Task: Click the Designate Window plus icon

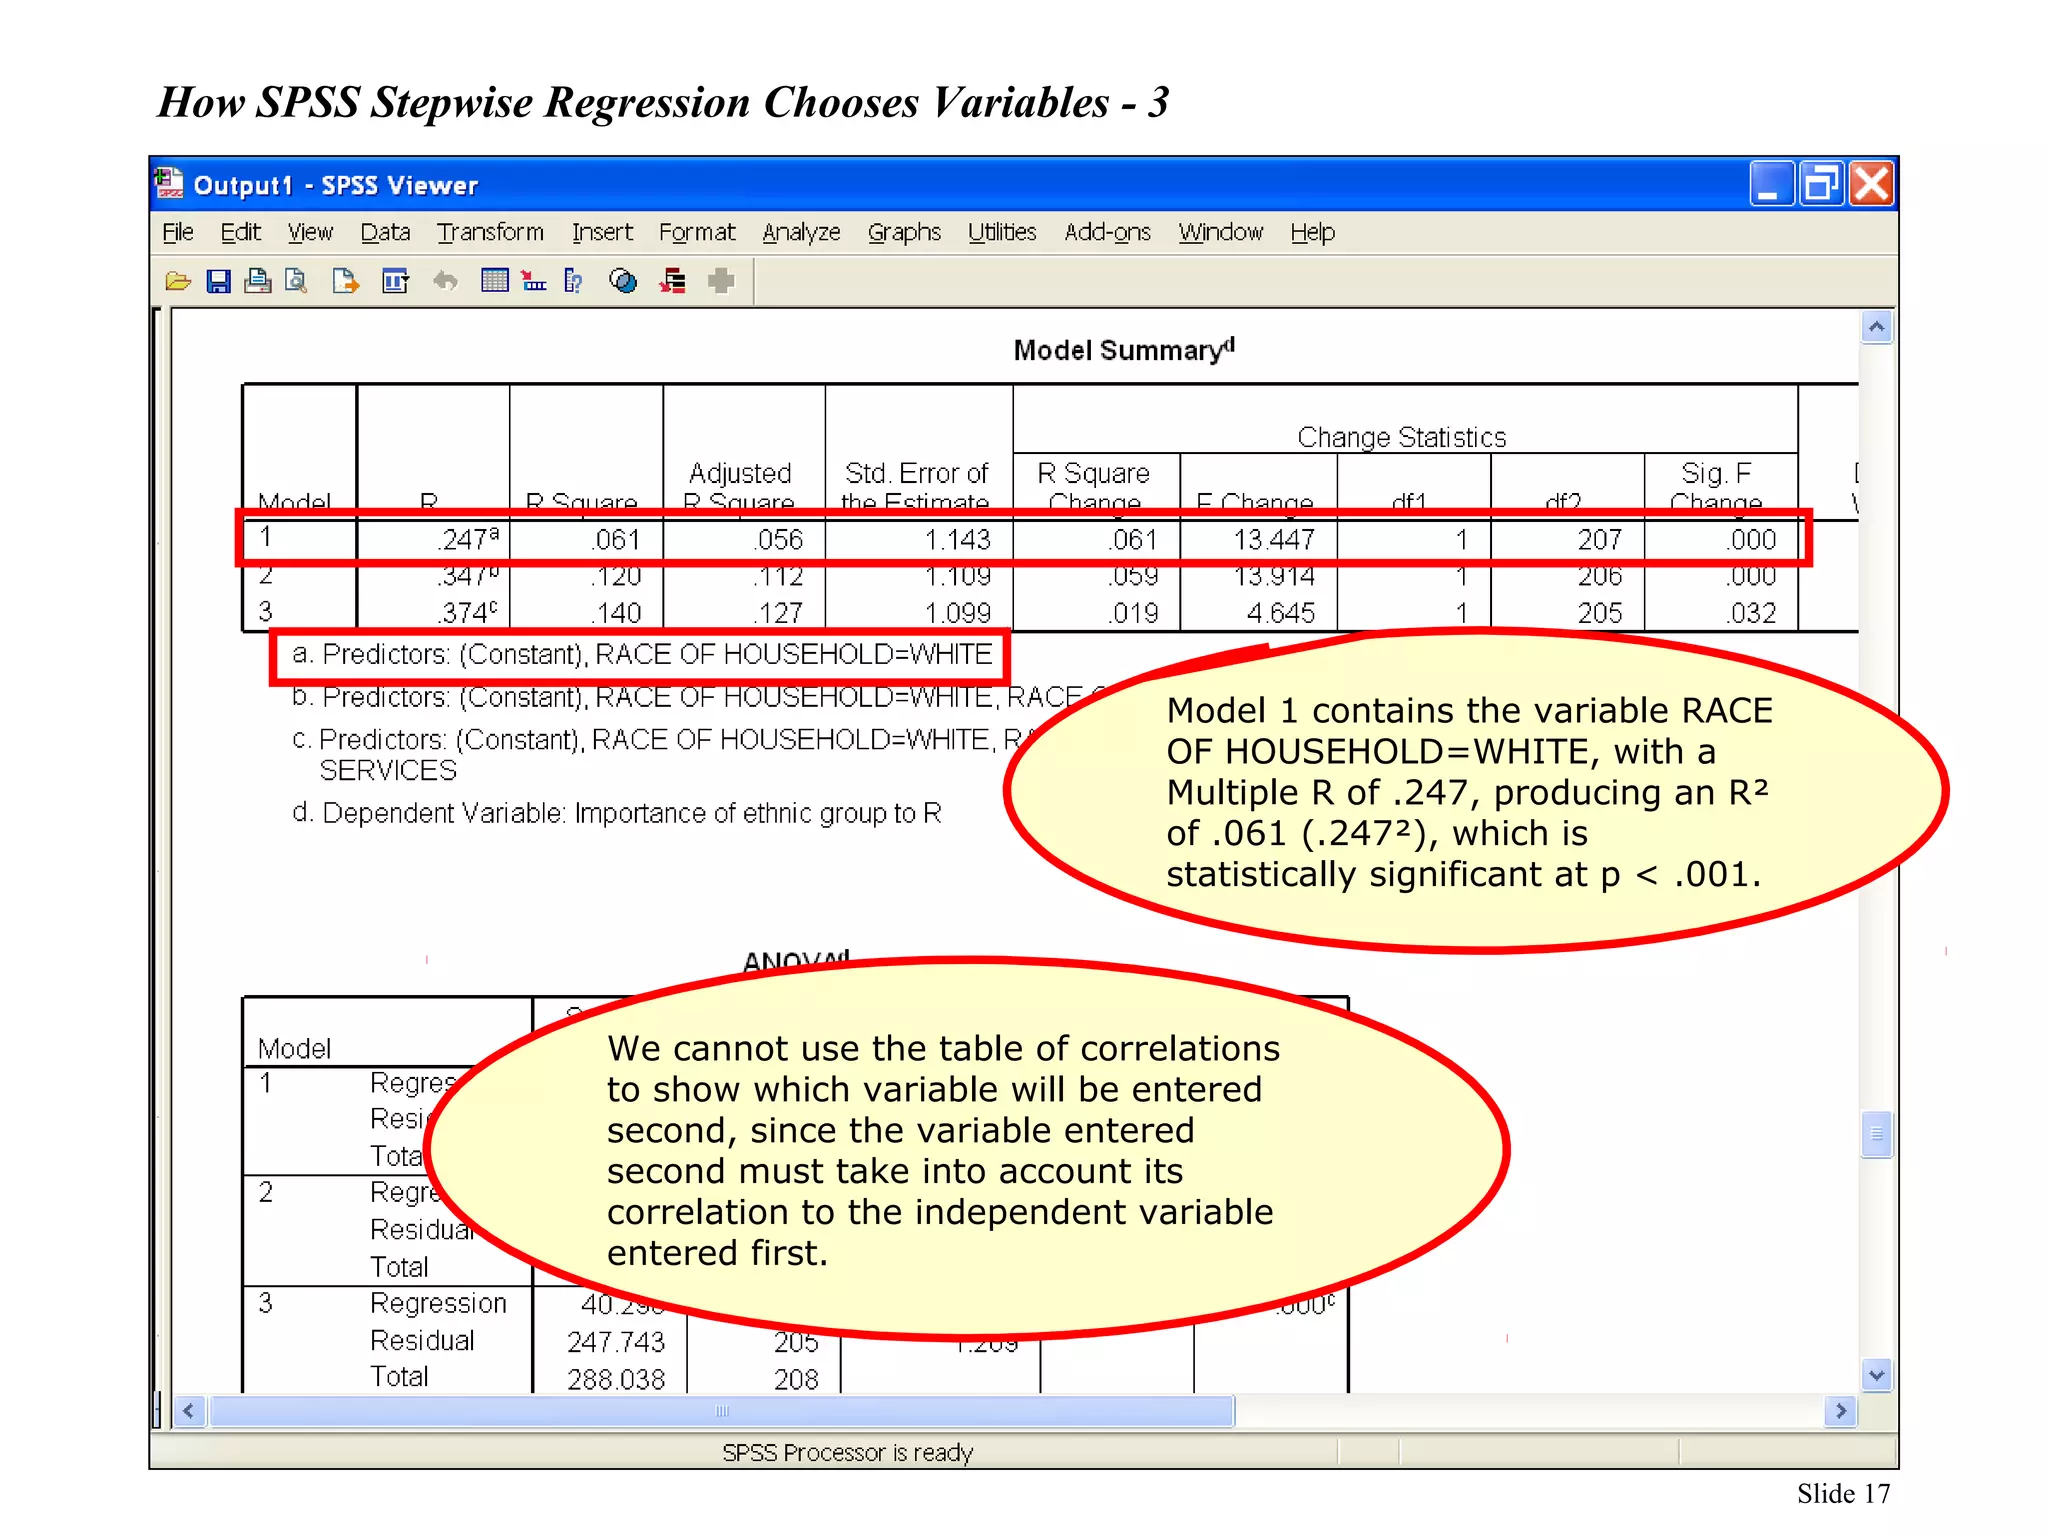Action: click(x=721, y=282)
